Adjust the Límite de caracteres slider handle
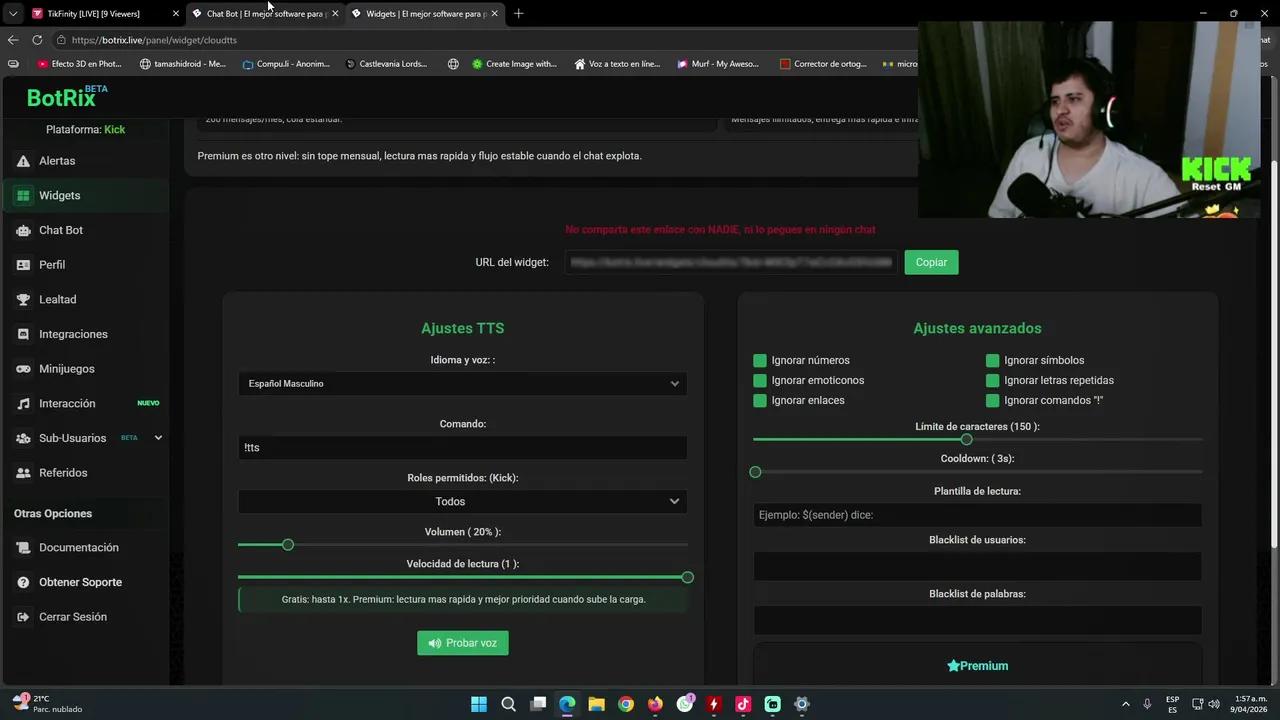The width and height of the screenshot is (1280, 720). click(x=966, y=440)
